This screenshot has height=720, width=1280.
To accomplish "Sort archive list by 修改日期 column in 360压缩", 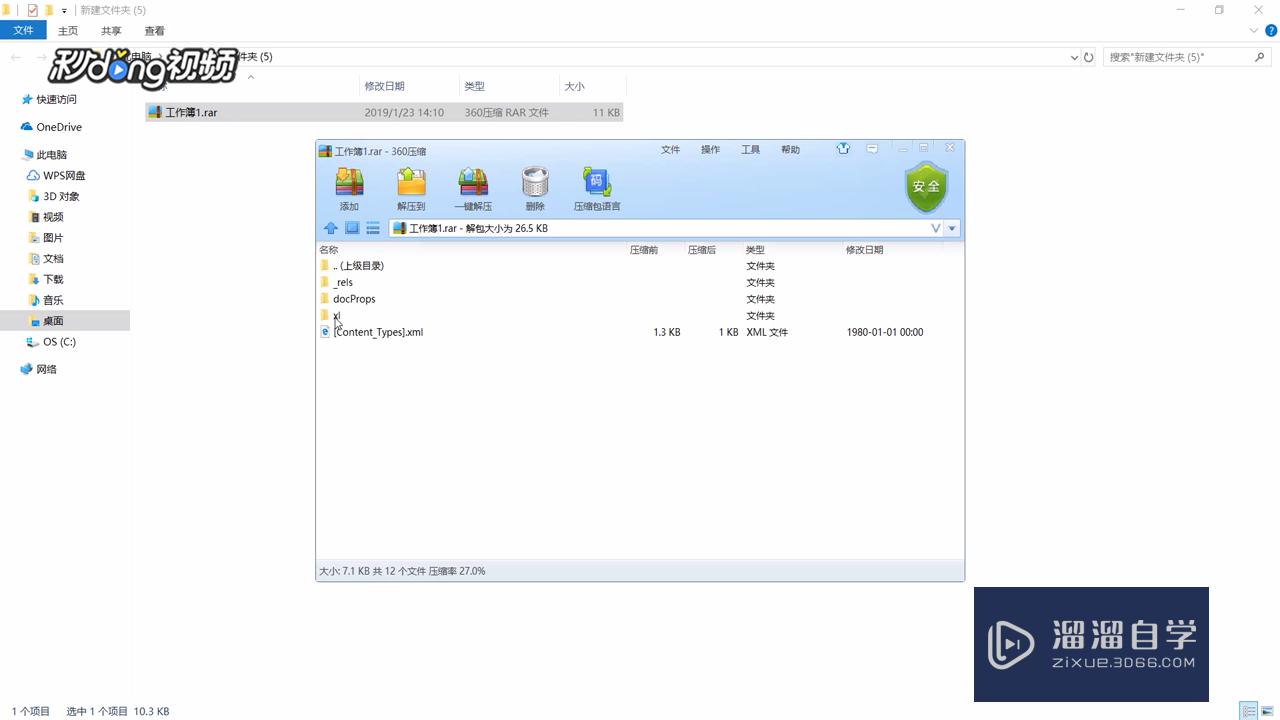I will [x=865, y=250].
